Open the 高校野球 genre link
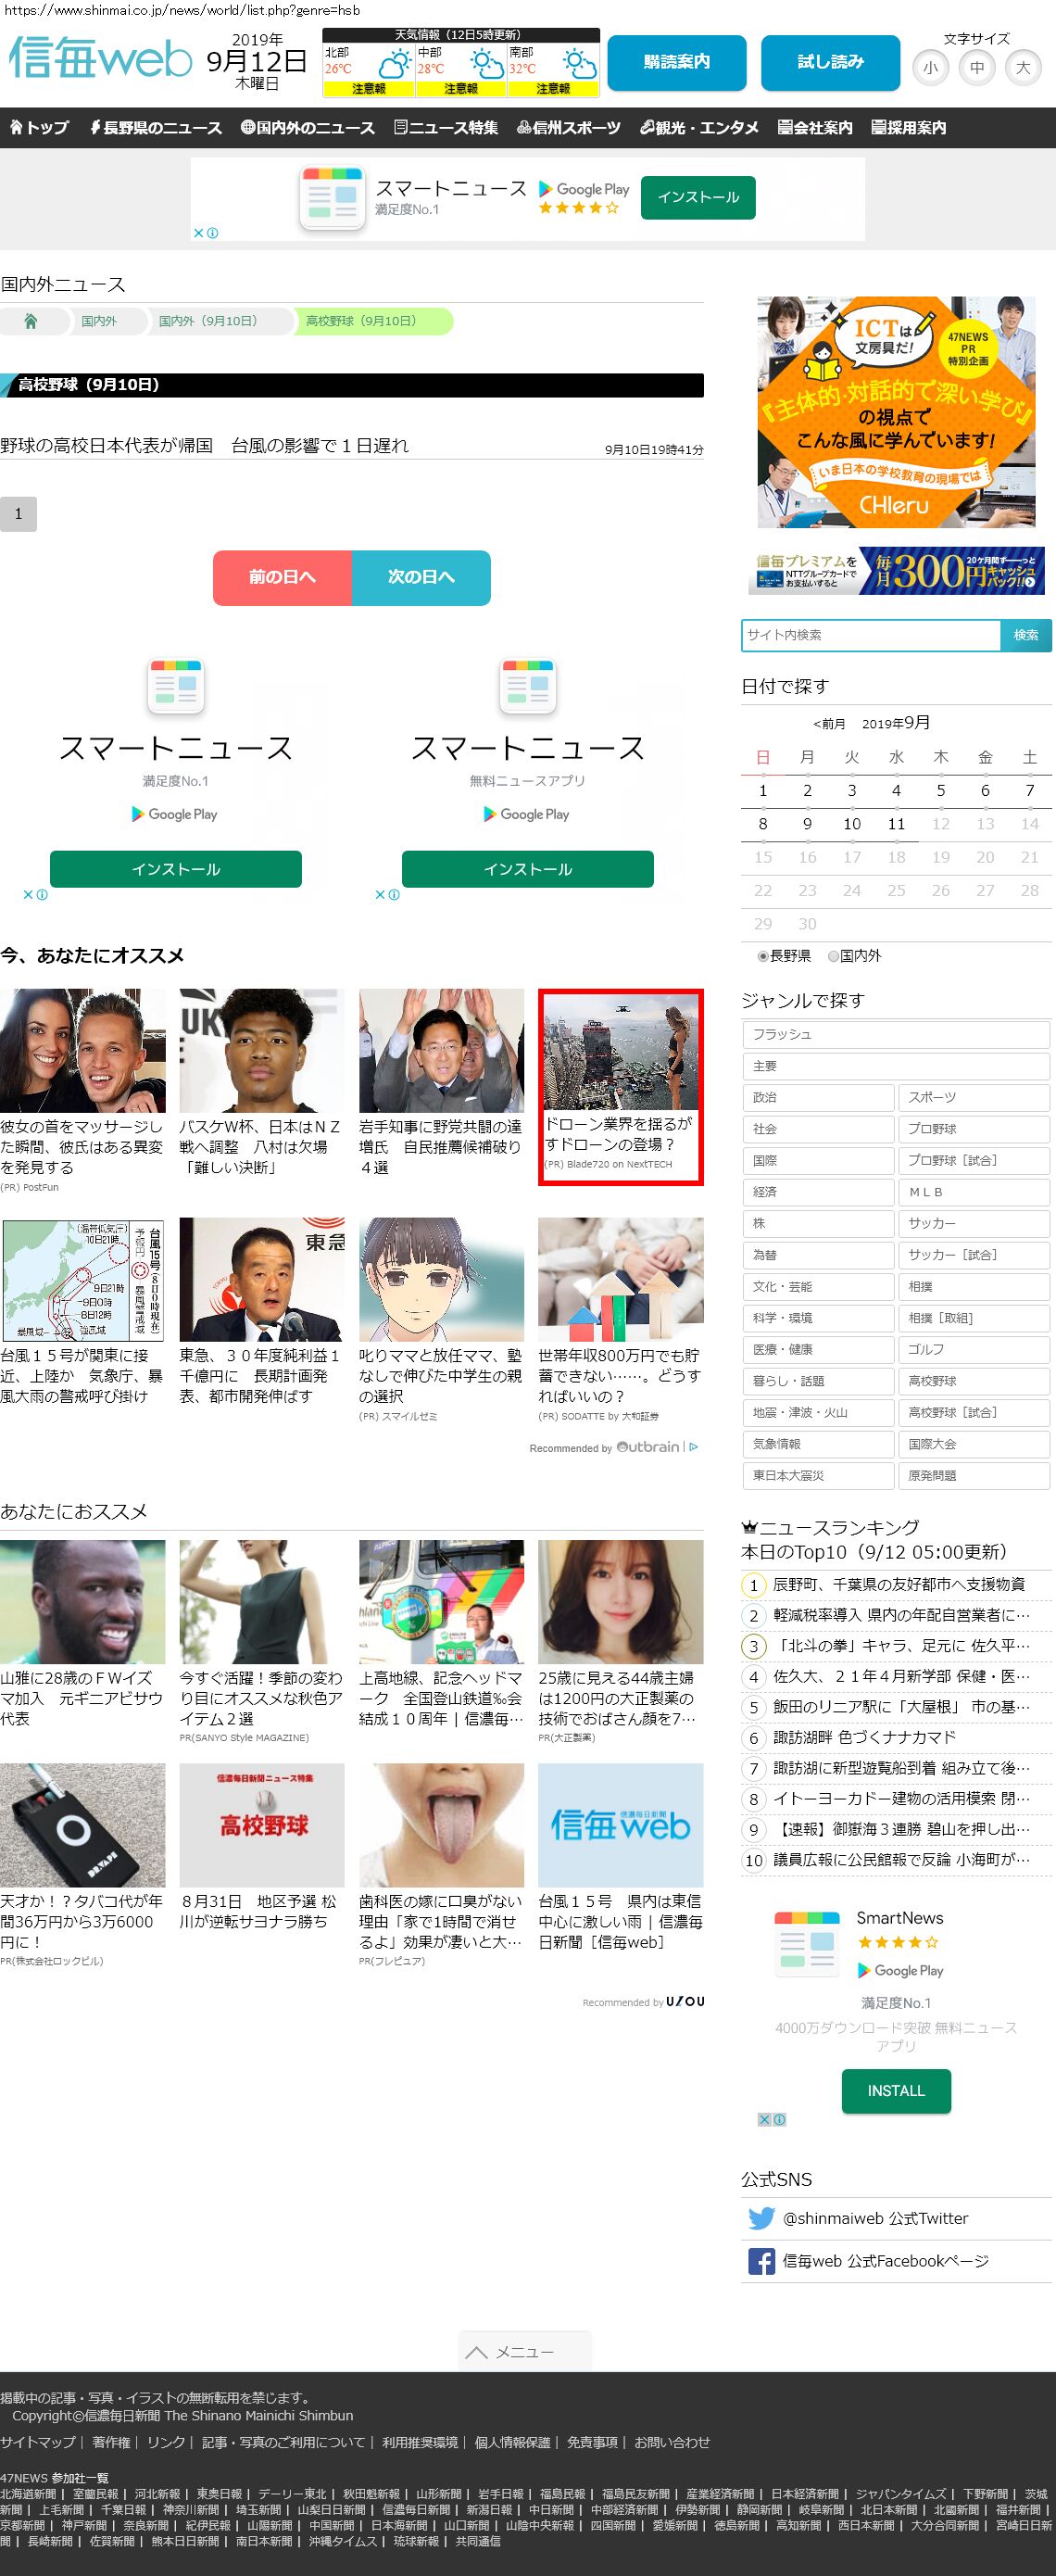Screen dimensions: 1056x2576 [x=973, y=1381]
